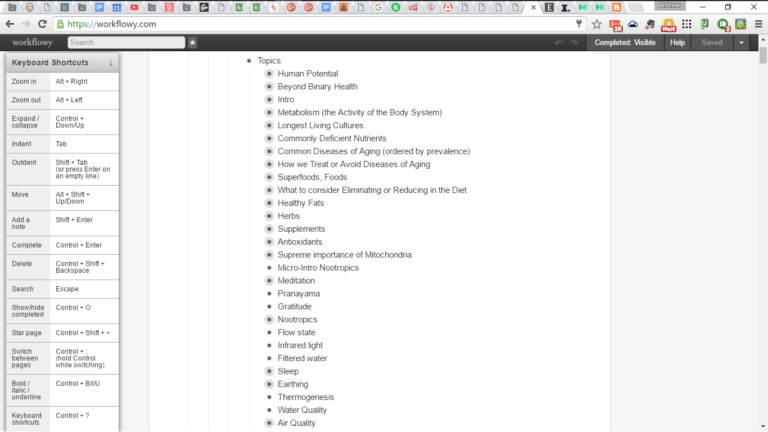Viewport: 768px width, 432px height.
Task: Click in the WorkFlowy search field
Action: point(126,43)
